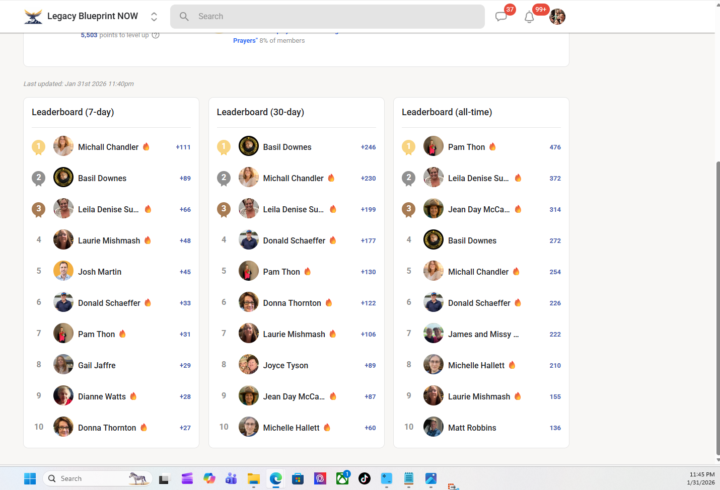Open Michall Chandler's name in 30-day leaderboard
The width and height of the screenshot is (720, 490).
(x=293, y=178)
